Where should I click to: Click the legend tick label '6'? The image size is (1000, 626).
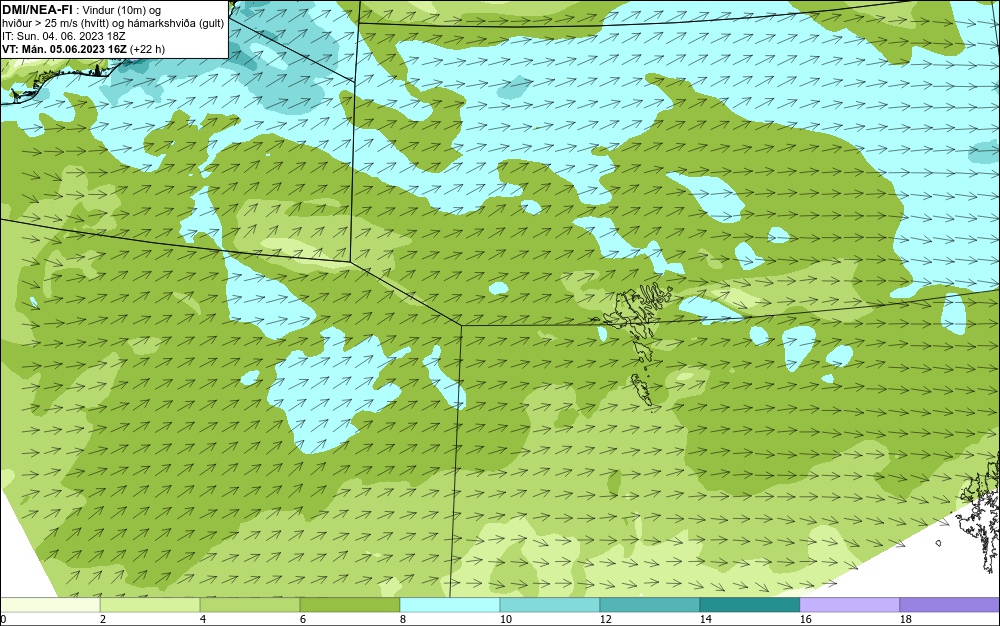coord(302,619)
